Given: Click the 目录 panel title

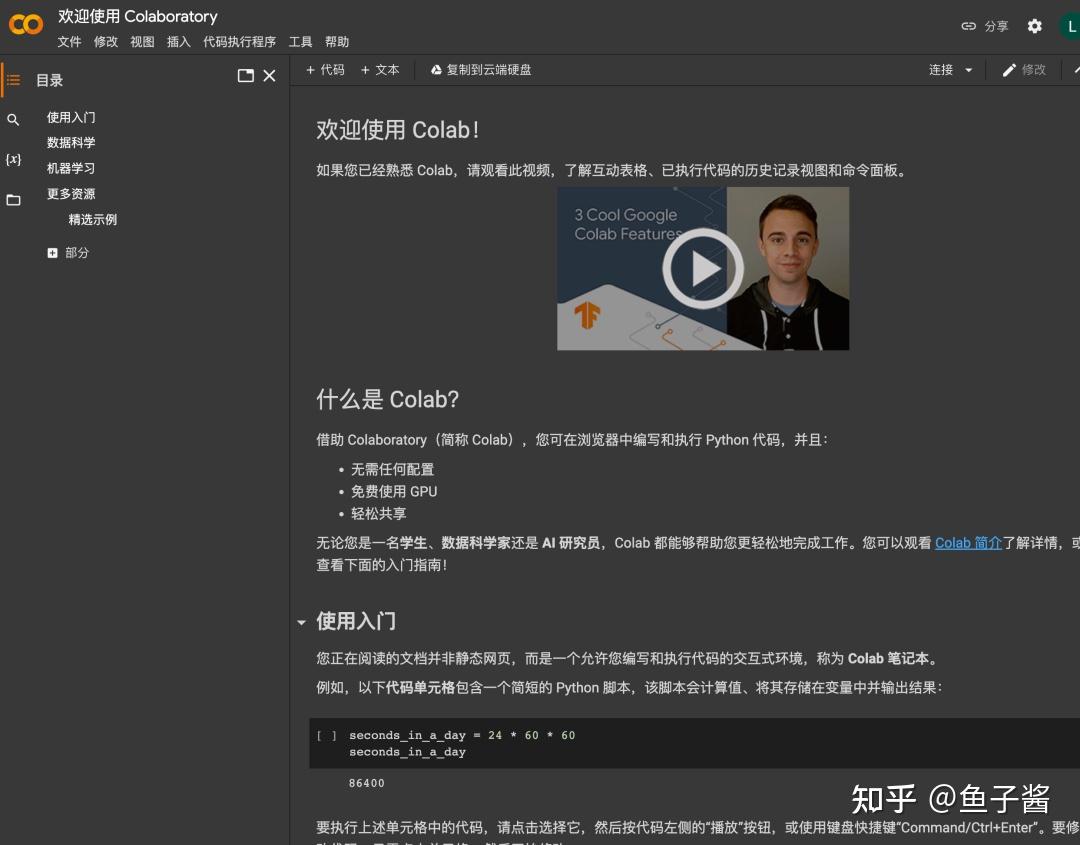Looking at the screenshot, I should point(50,80).
